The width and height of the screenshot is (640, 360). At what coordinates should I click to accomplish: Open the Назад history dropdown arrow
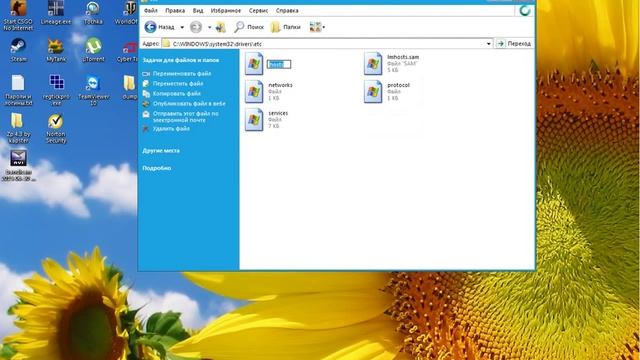pyautogui.click(x=182, y=27)
